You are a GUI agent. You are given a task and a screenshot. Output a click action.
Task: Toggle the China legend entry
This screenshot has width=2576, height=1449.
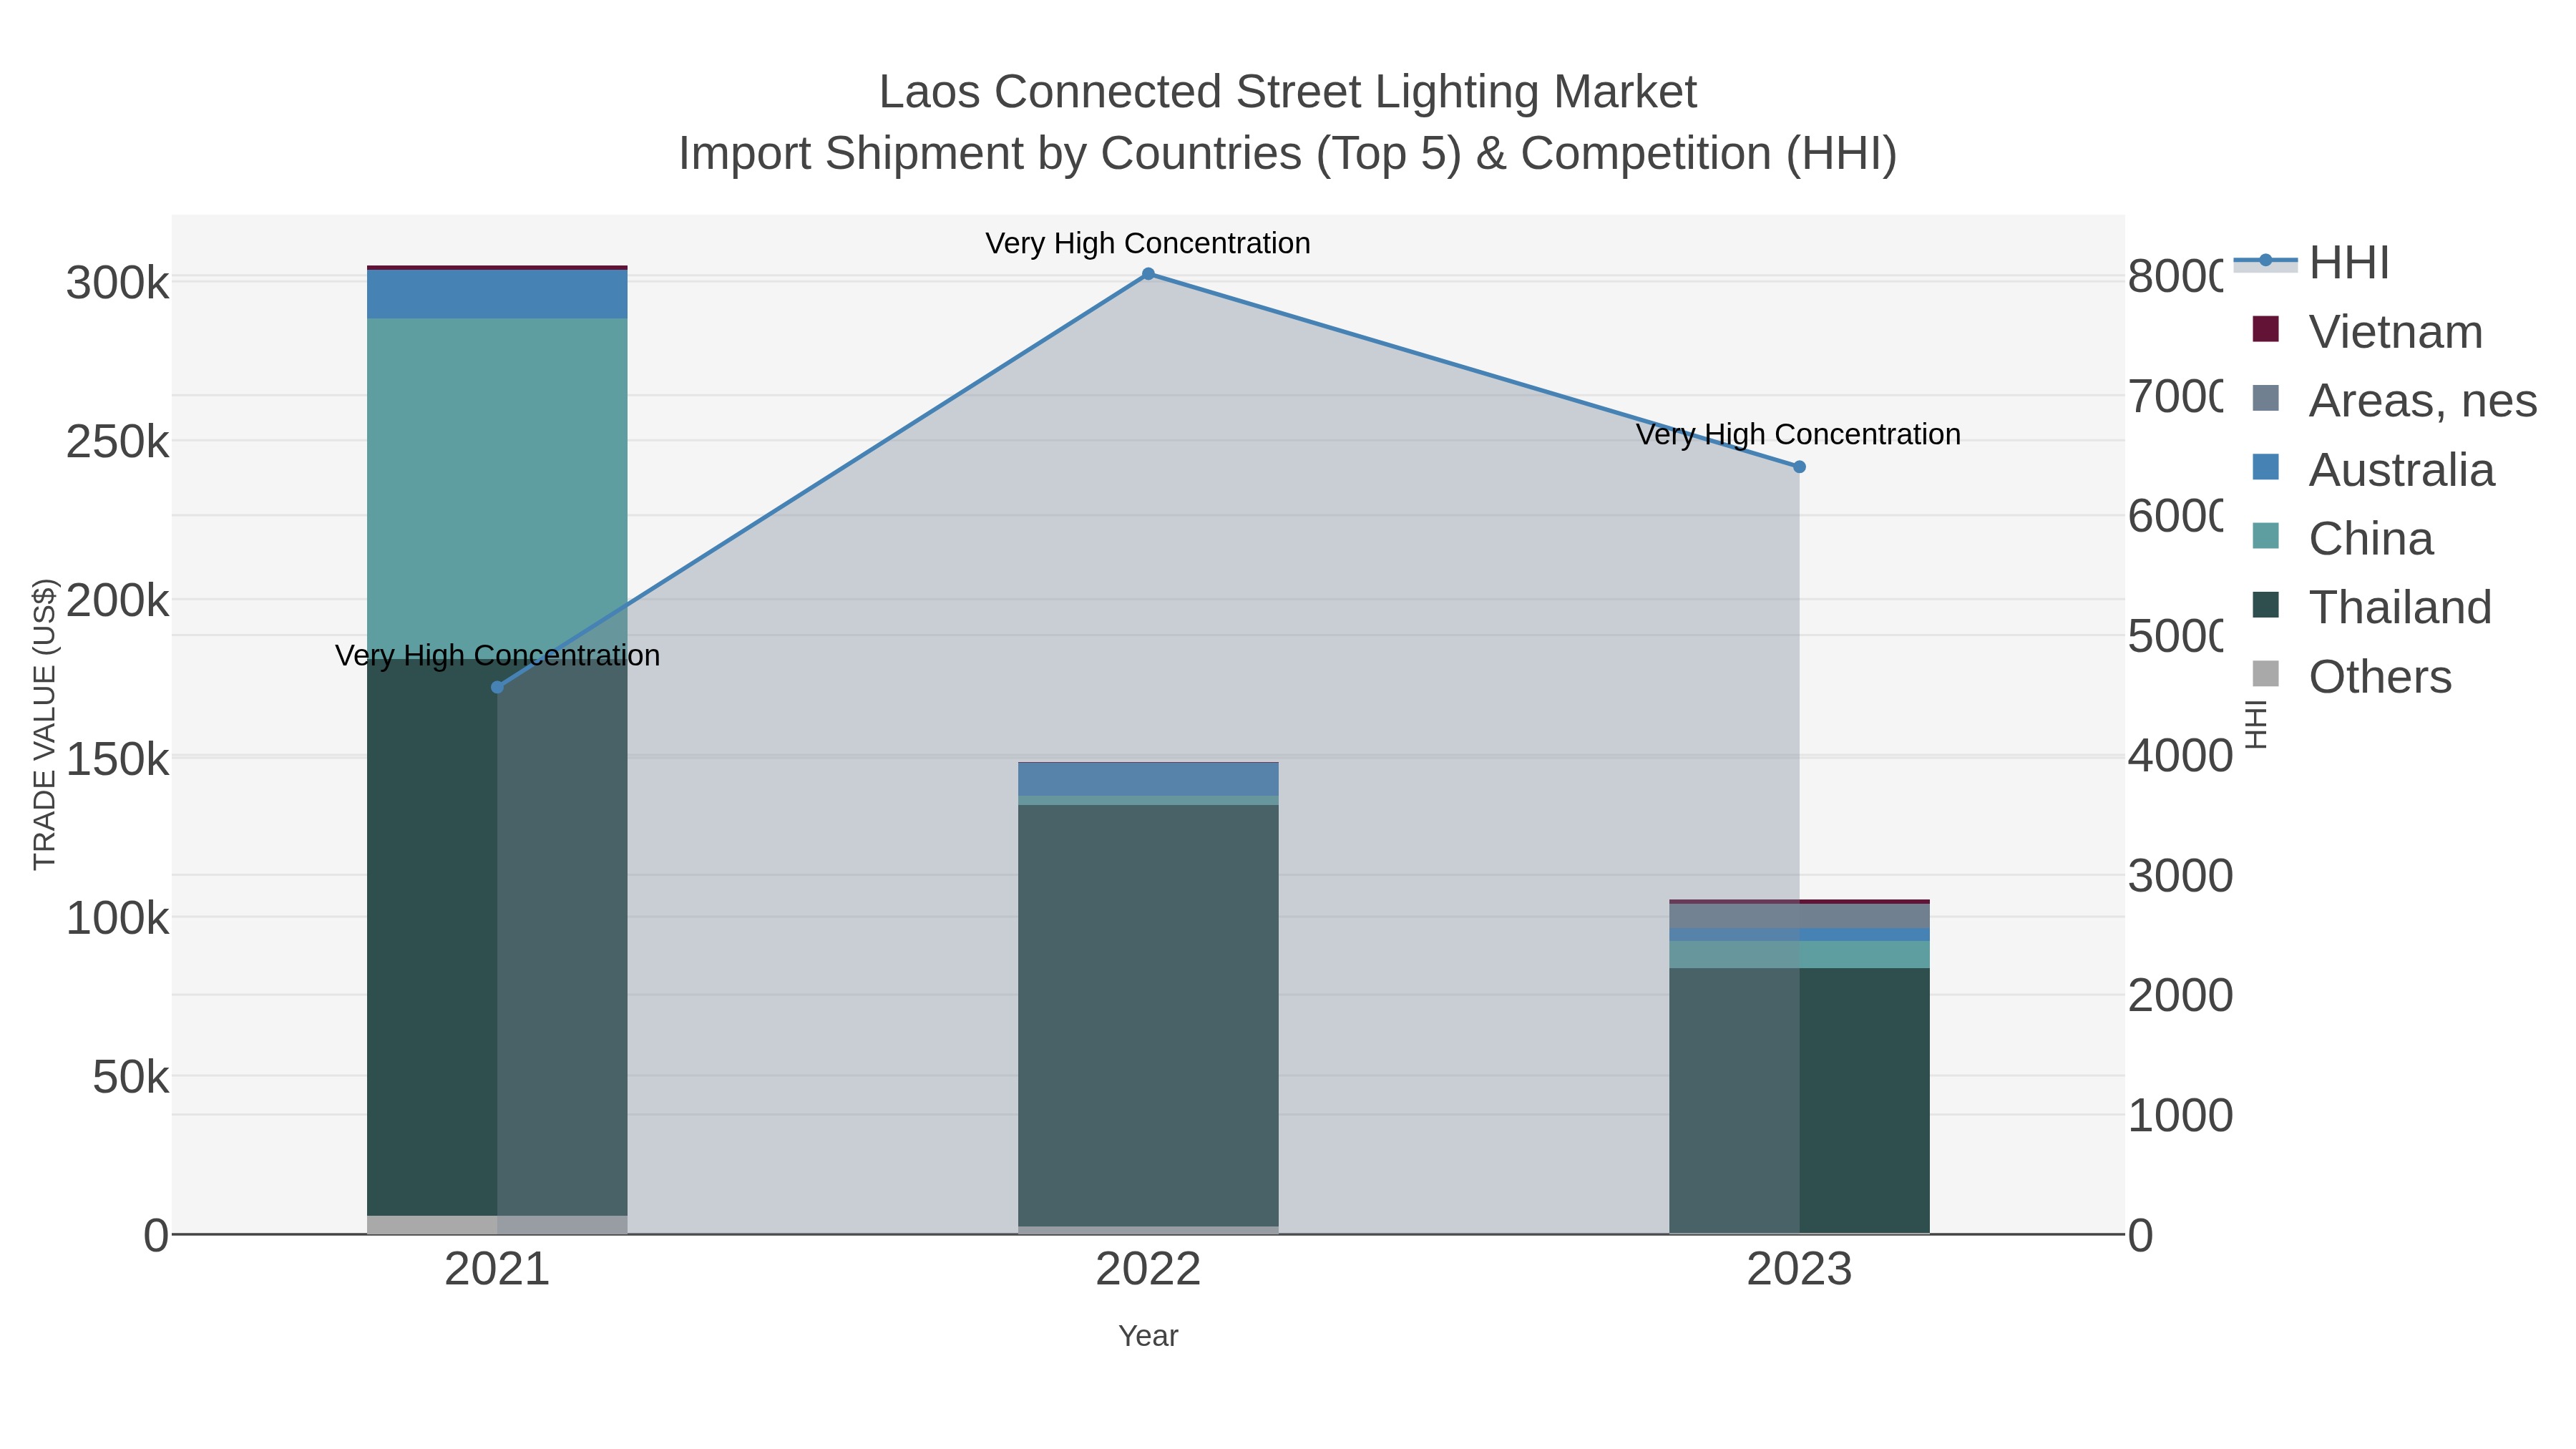[x=2342, y=538]
